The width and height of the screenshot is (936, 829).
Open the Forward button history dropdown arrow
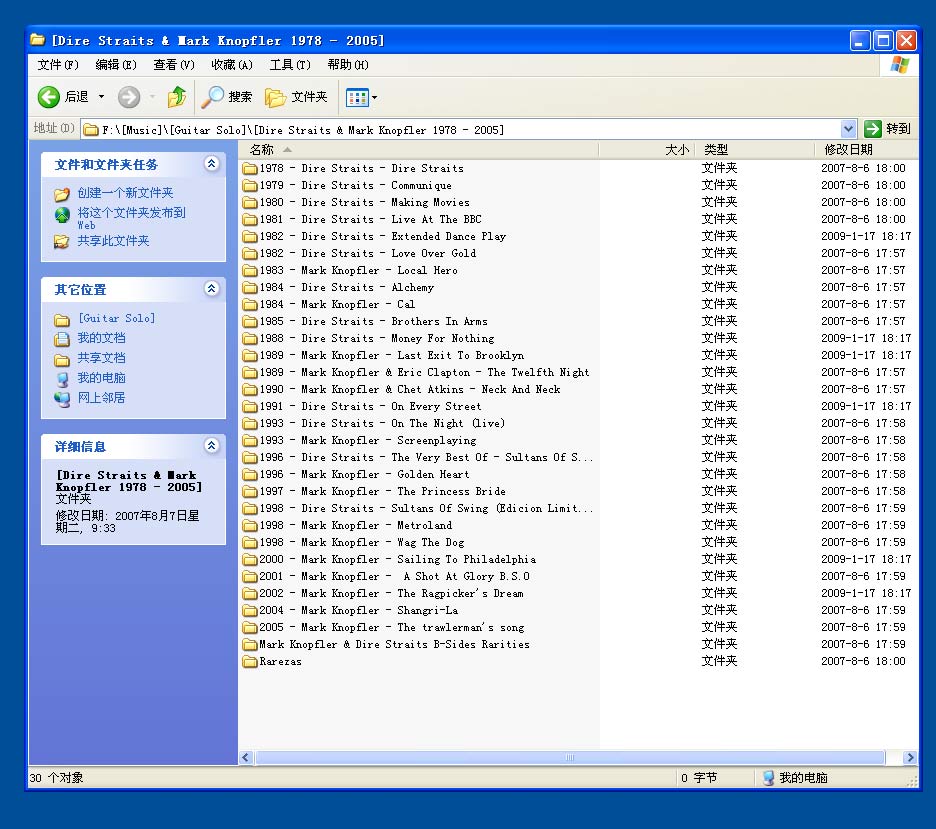click(152, 97)
